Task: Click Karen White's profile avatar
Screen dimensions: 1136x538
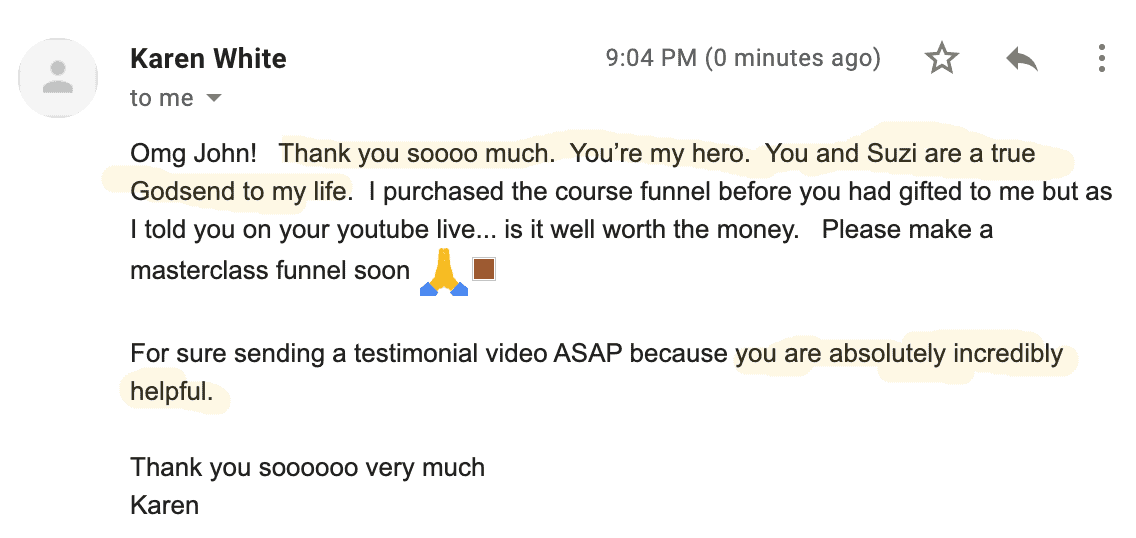Action: coord(58,77)
